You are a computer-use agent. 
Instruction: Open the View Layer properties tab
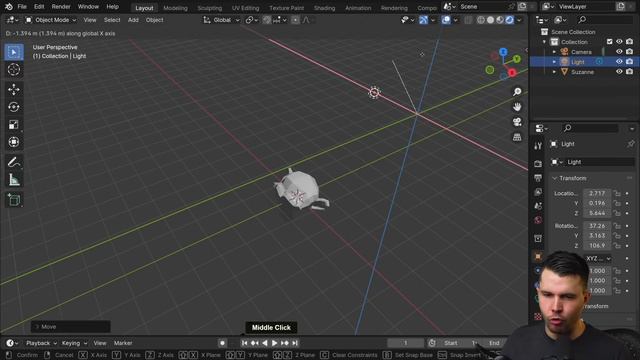coord(538,192)
